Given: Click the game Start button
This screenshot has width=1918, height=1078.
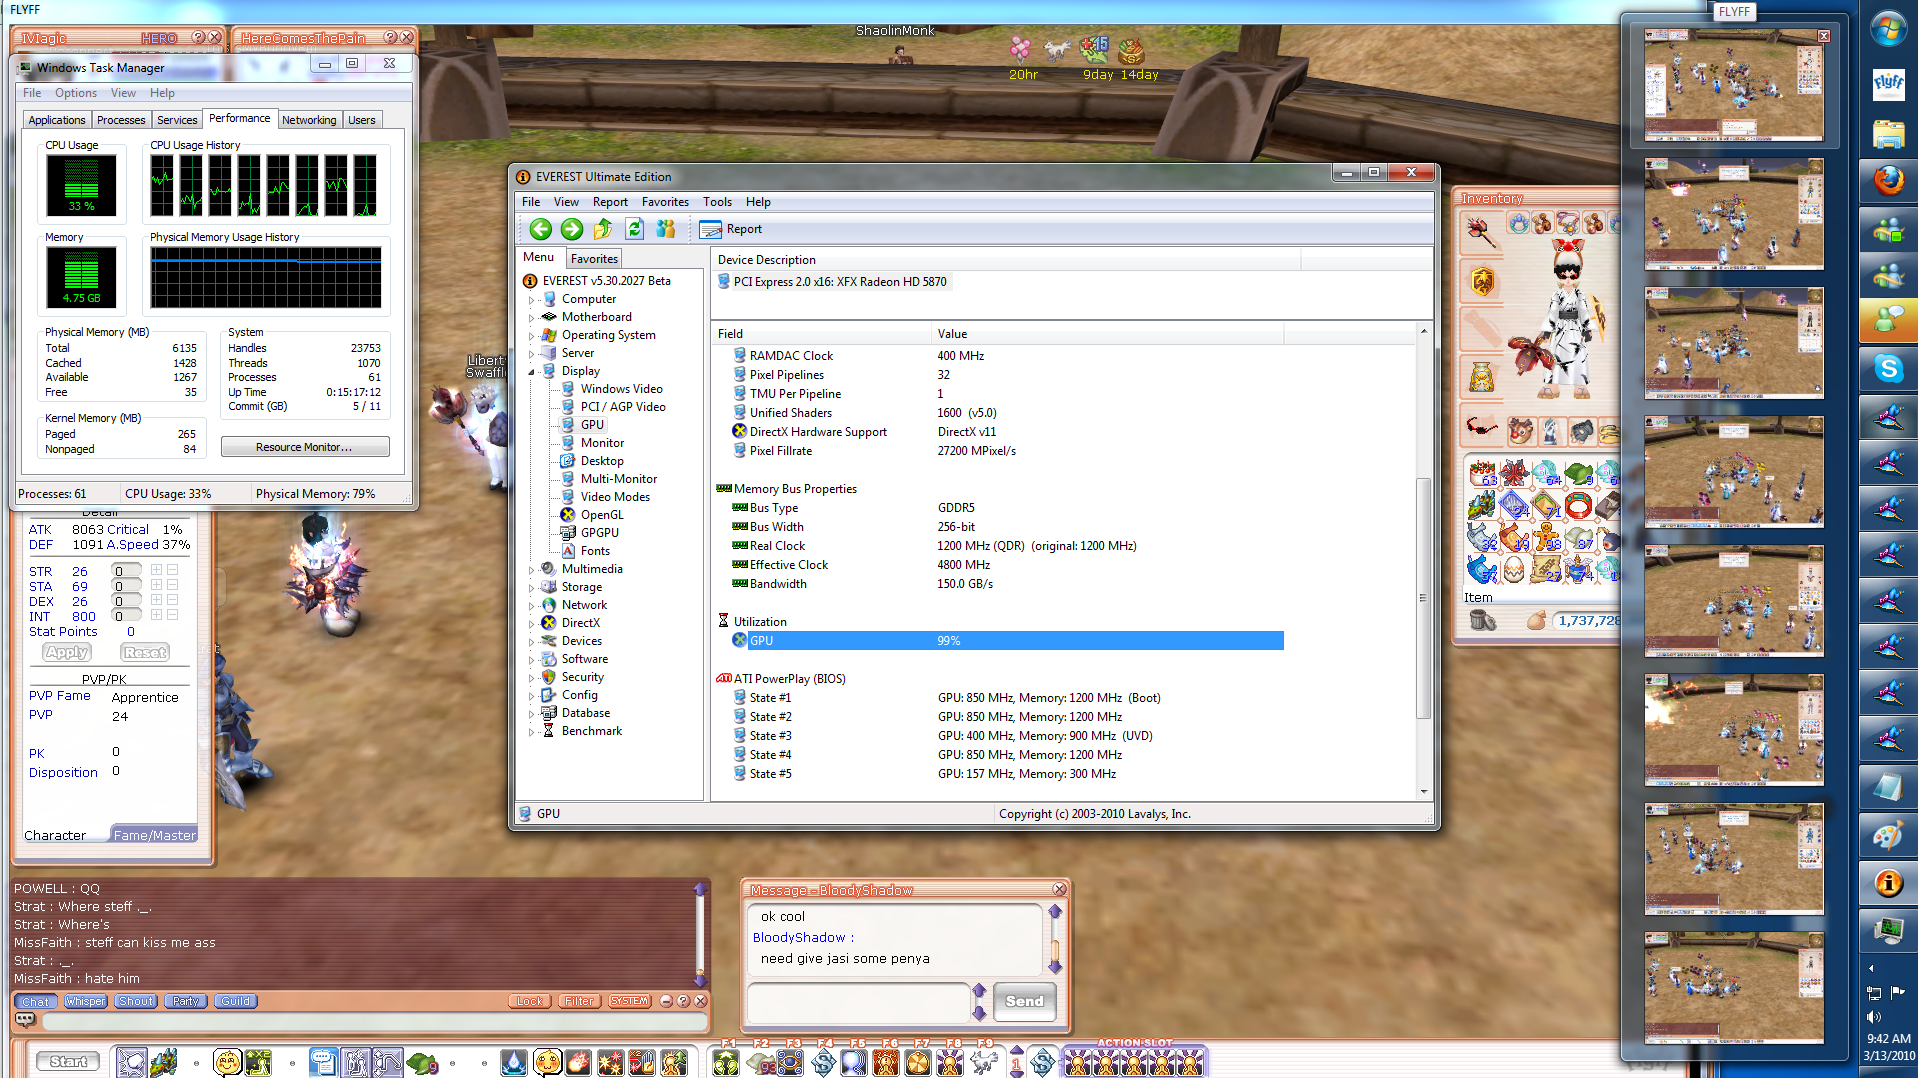Looking at the screenshot, I should pos(68,1062).
